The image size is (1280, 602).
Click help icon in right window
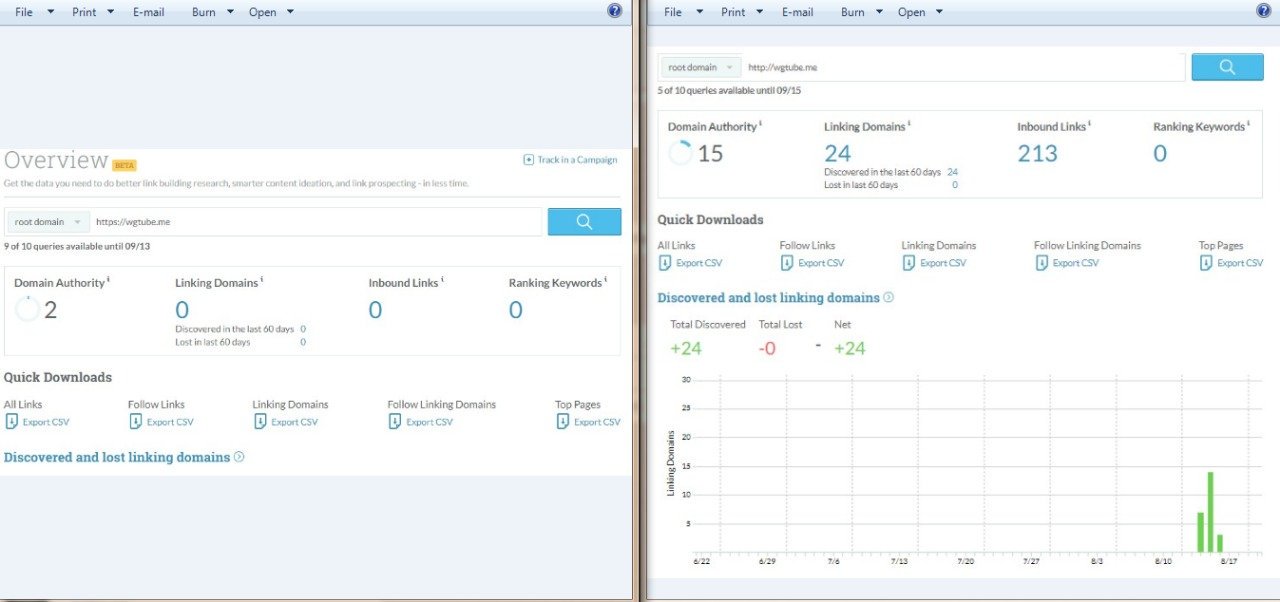click(1263, 11)
